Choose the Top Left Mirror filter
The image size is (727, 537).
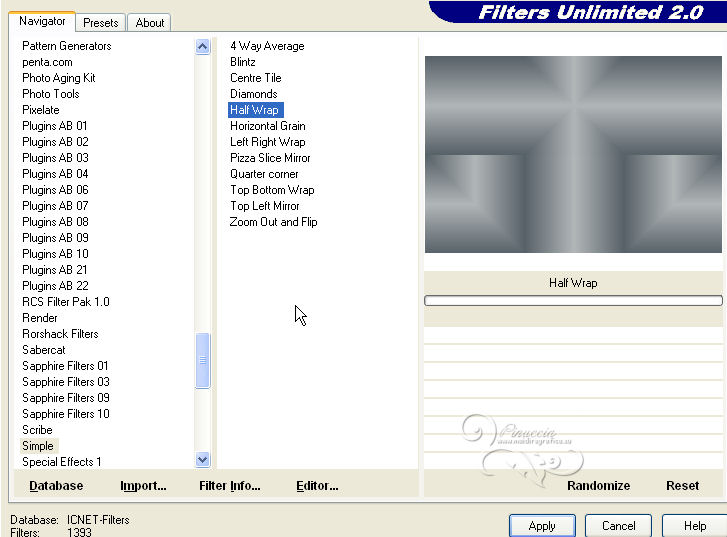[x=265, y=206]
